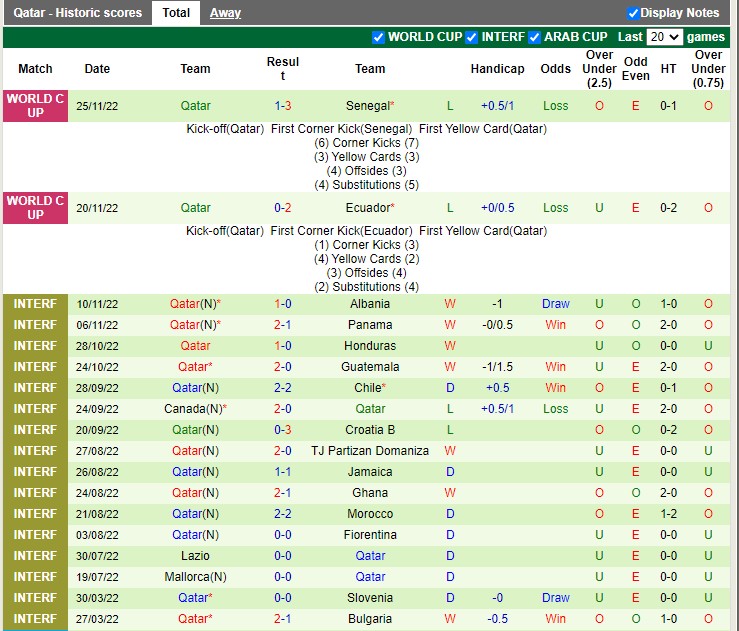Click the Draw odds in Slovenia row

pyautogui.click(x=556, y=598)
